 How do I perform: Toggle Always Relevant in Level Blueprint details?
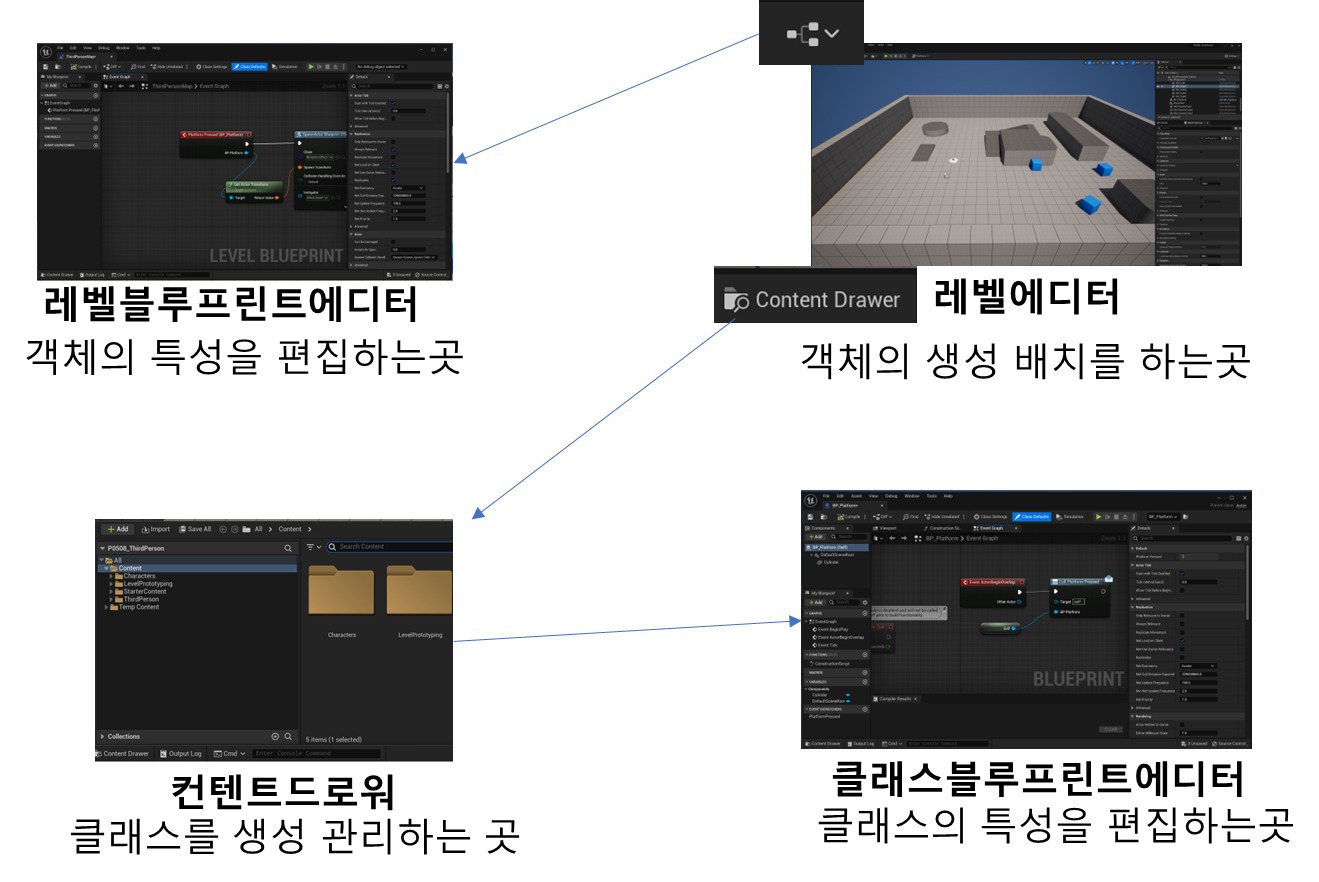pos(393,150)
